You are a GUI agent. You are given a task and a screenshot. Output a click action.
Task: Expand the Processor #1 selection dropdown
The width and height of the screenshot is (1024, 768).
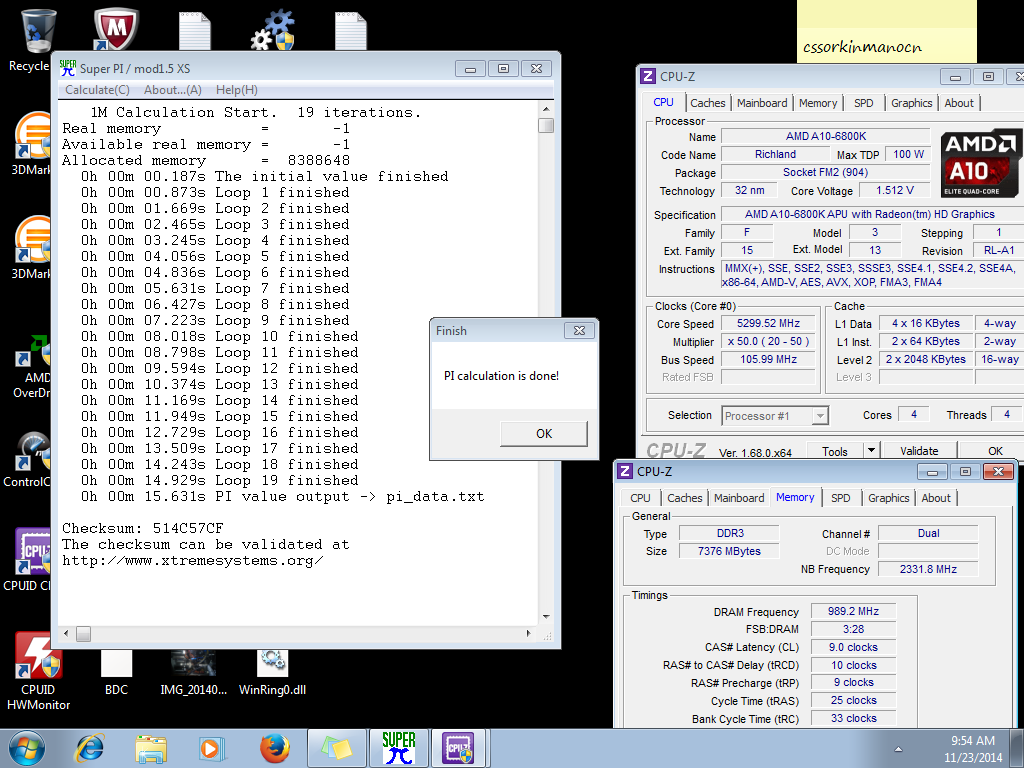click(x=820, y=416)
